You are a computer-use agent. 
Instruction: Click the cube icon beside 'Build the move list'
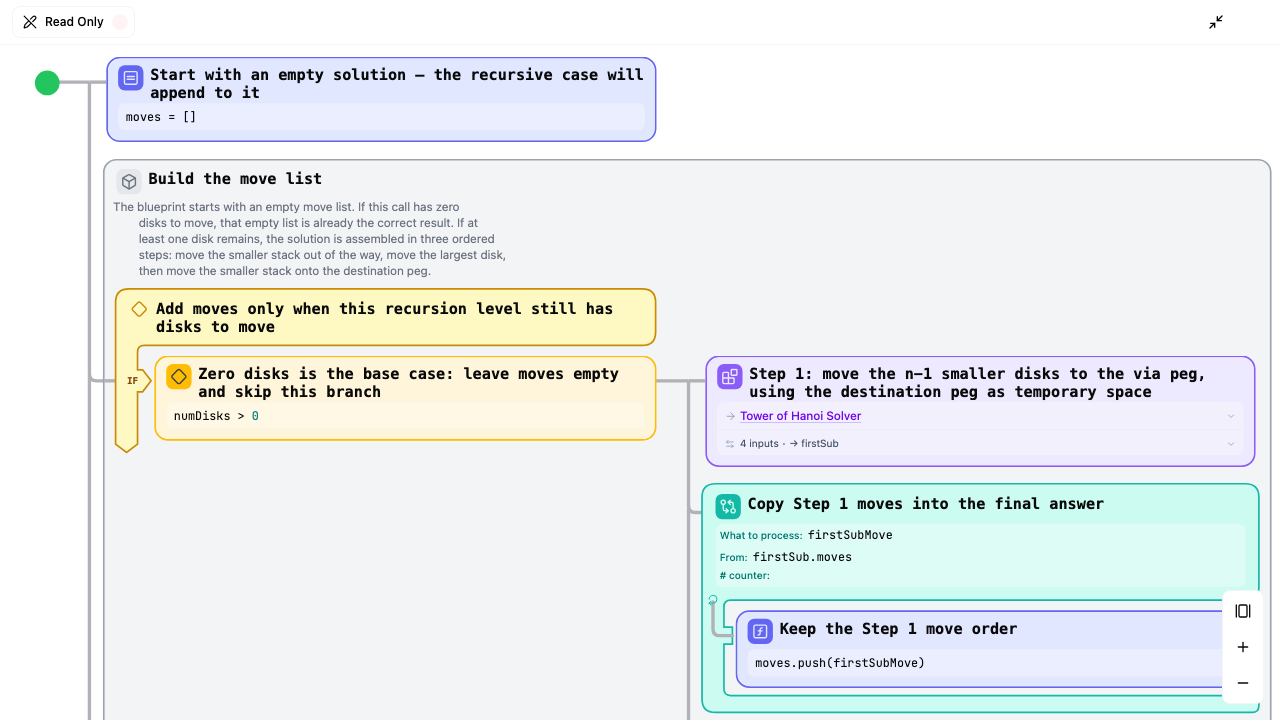(129, 182)
